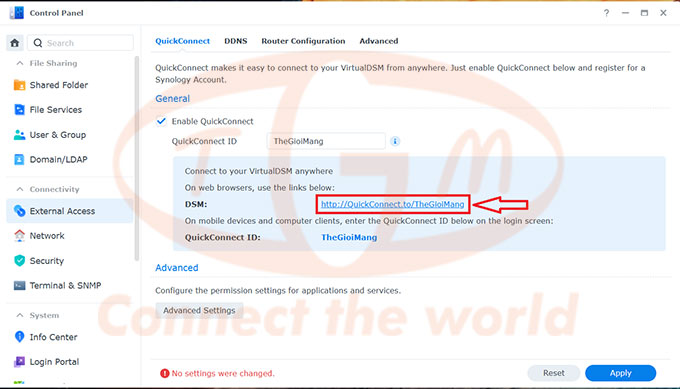The image size is (680, 389).
Task: Toggle the Enable QuickConnect checkbox
Action: 161,121
